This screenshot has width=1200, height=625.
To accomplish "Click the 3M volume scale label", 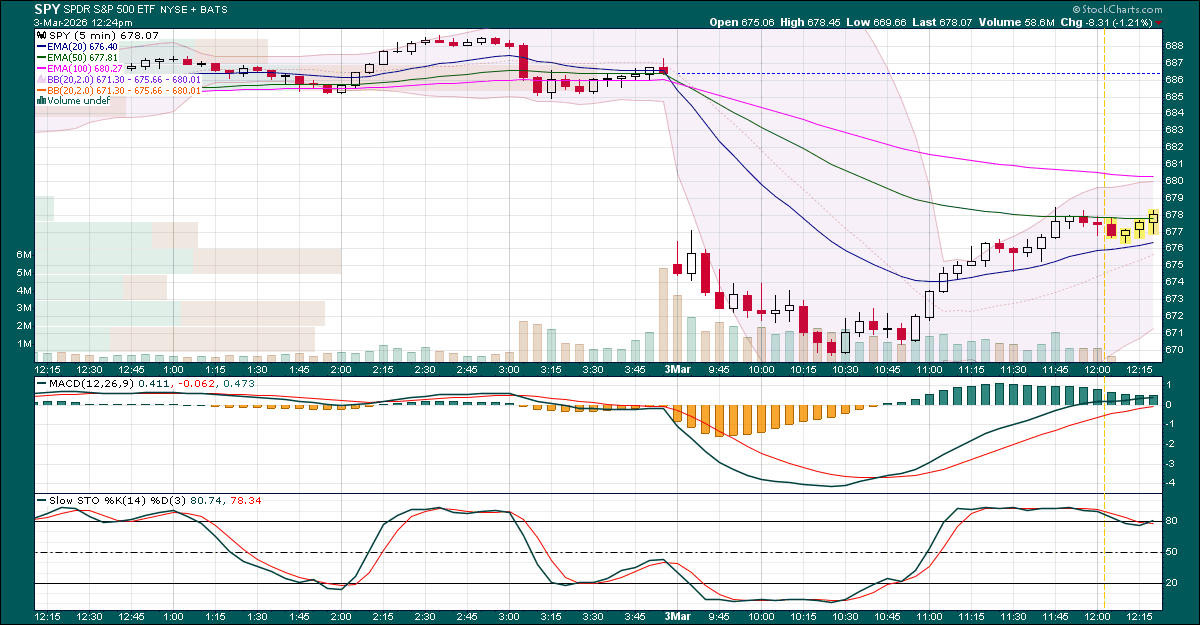I will point(24,308).
